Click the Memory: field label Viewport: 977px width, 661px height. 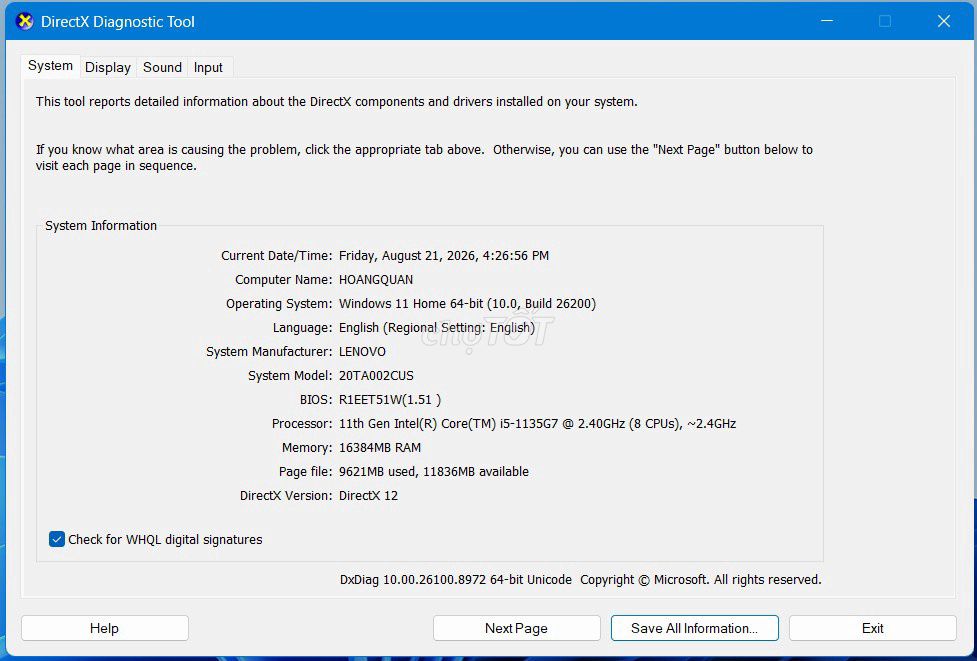[307, 448]
